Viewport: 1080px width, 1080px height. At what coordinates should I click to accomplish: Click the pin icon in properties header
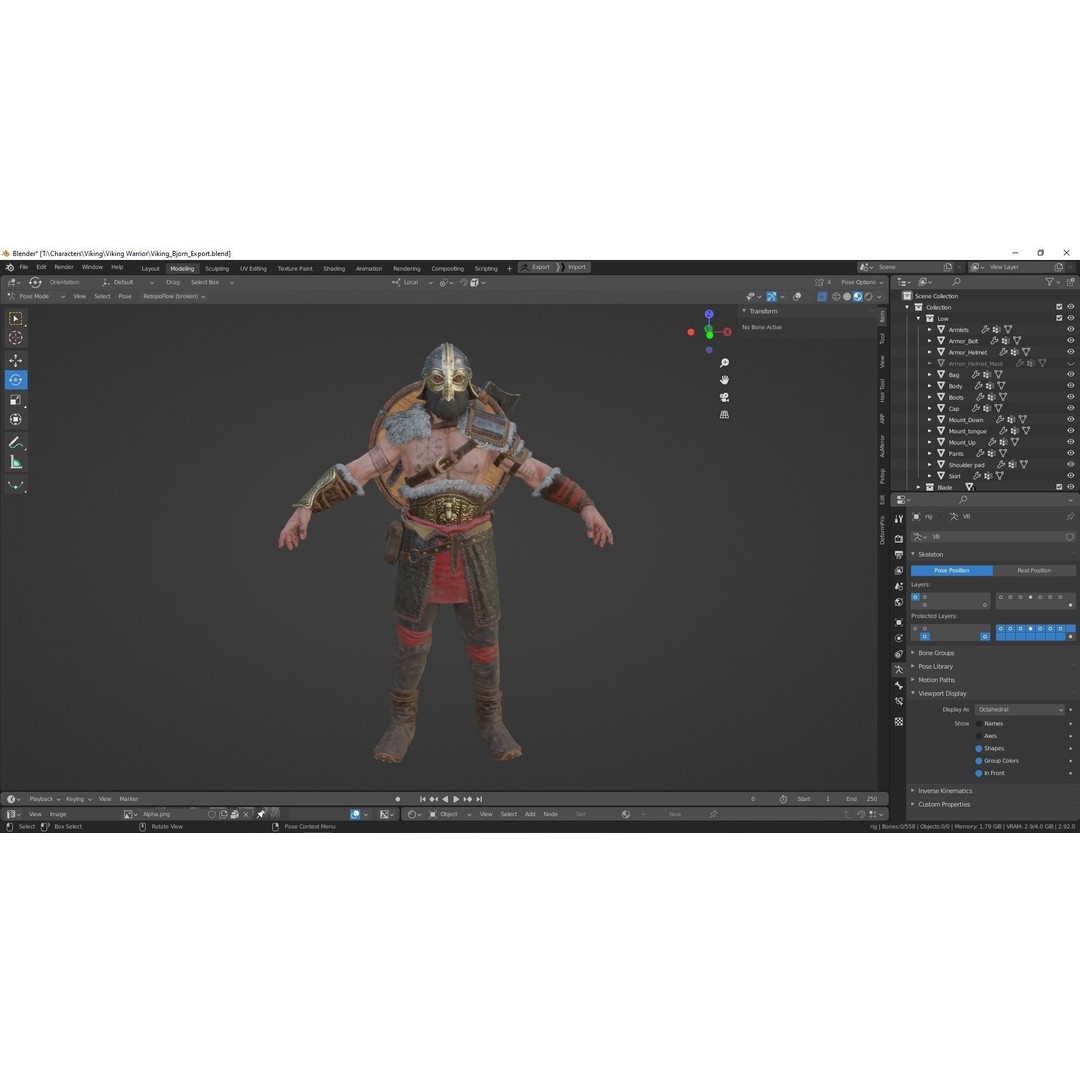(1070, 517)
